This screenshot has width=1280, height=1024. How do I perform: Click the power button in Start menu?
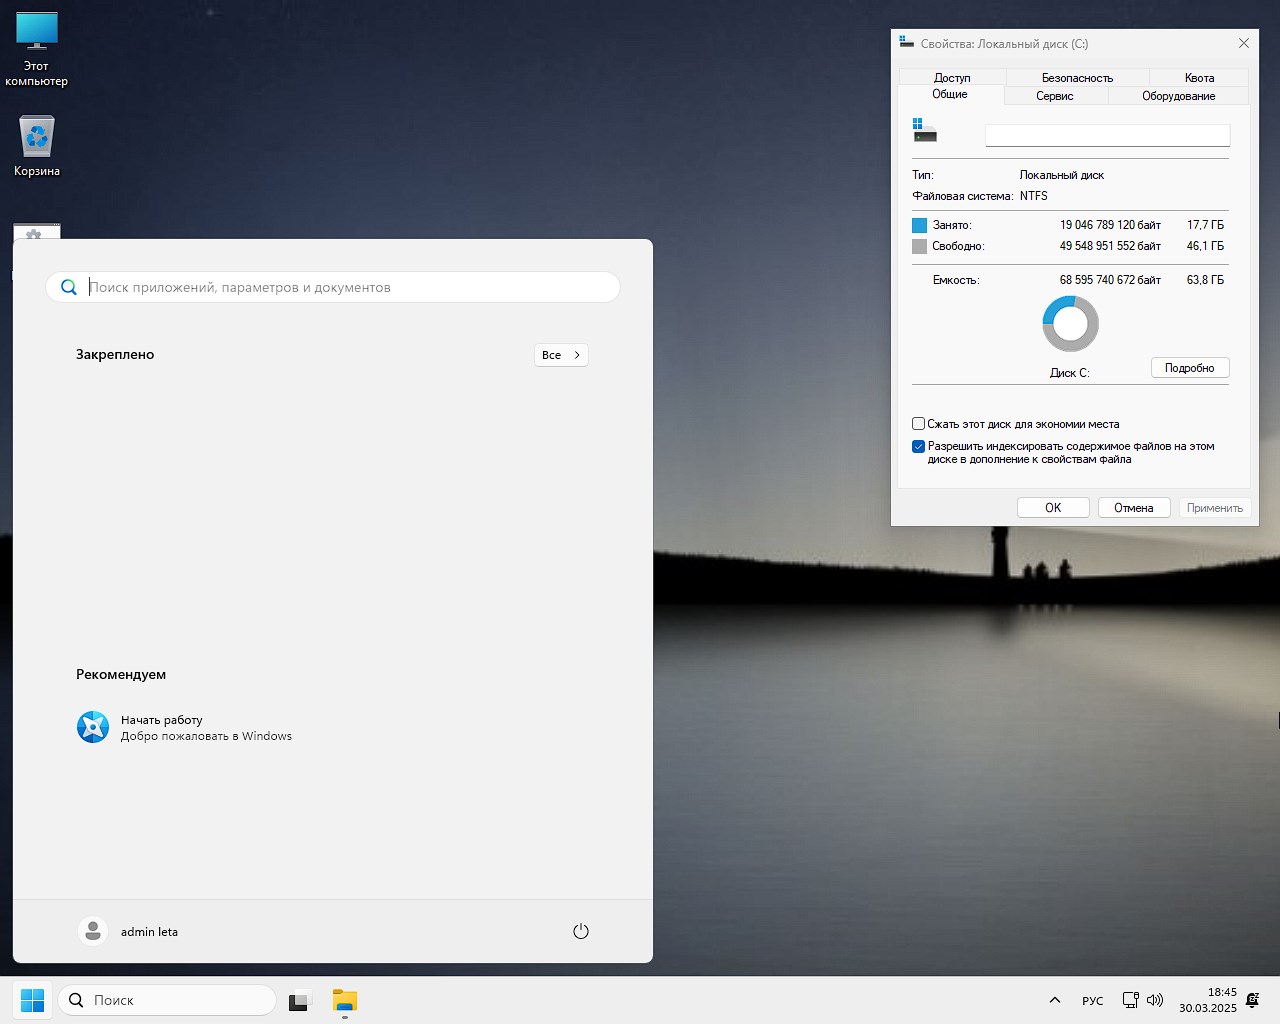(x=581, y=931)
